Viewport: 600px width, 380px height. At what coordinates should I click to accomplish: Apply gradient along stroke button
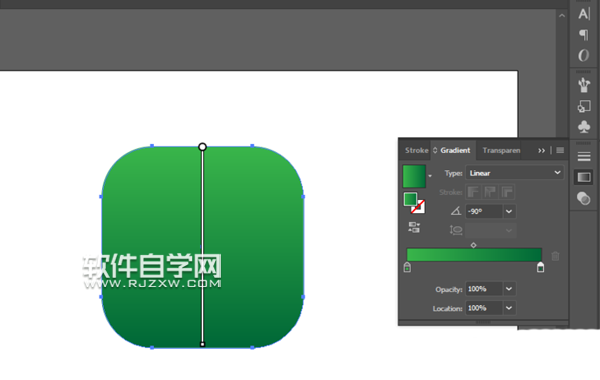point(490,192)
